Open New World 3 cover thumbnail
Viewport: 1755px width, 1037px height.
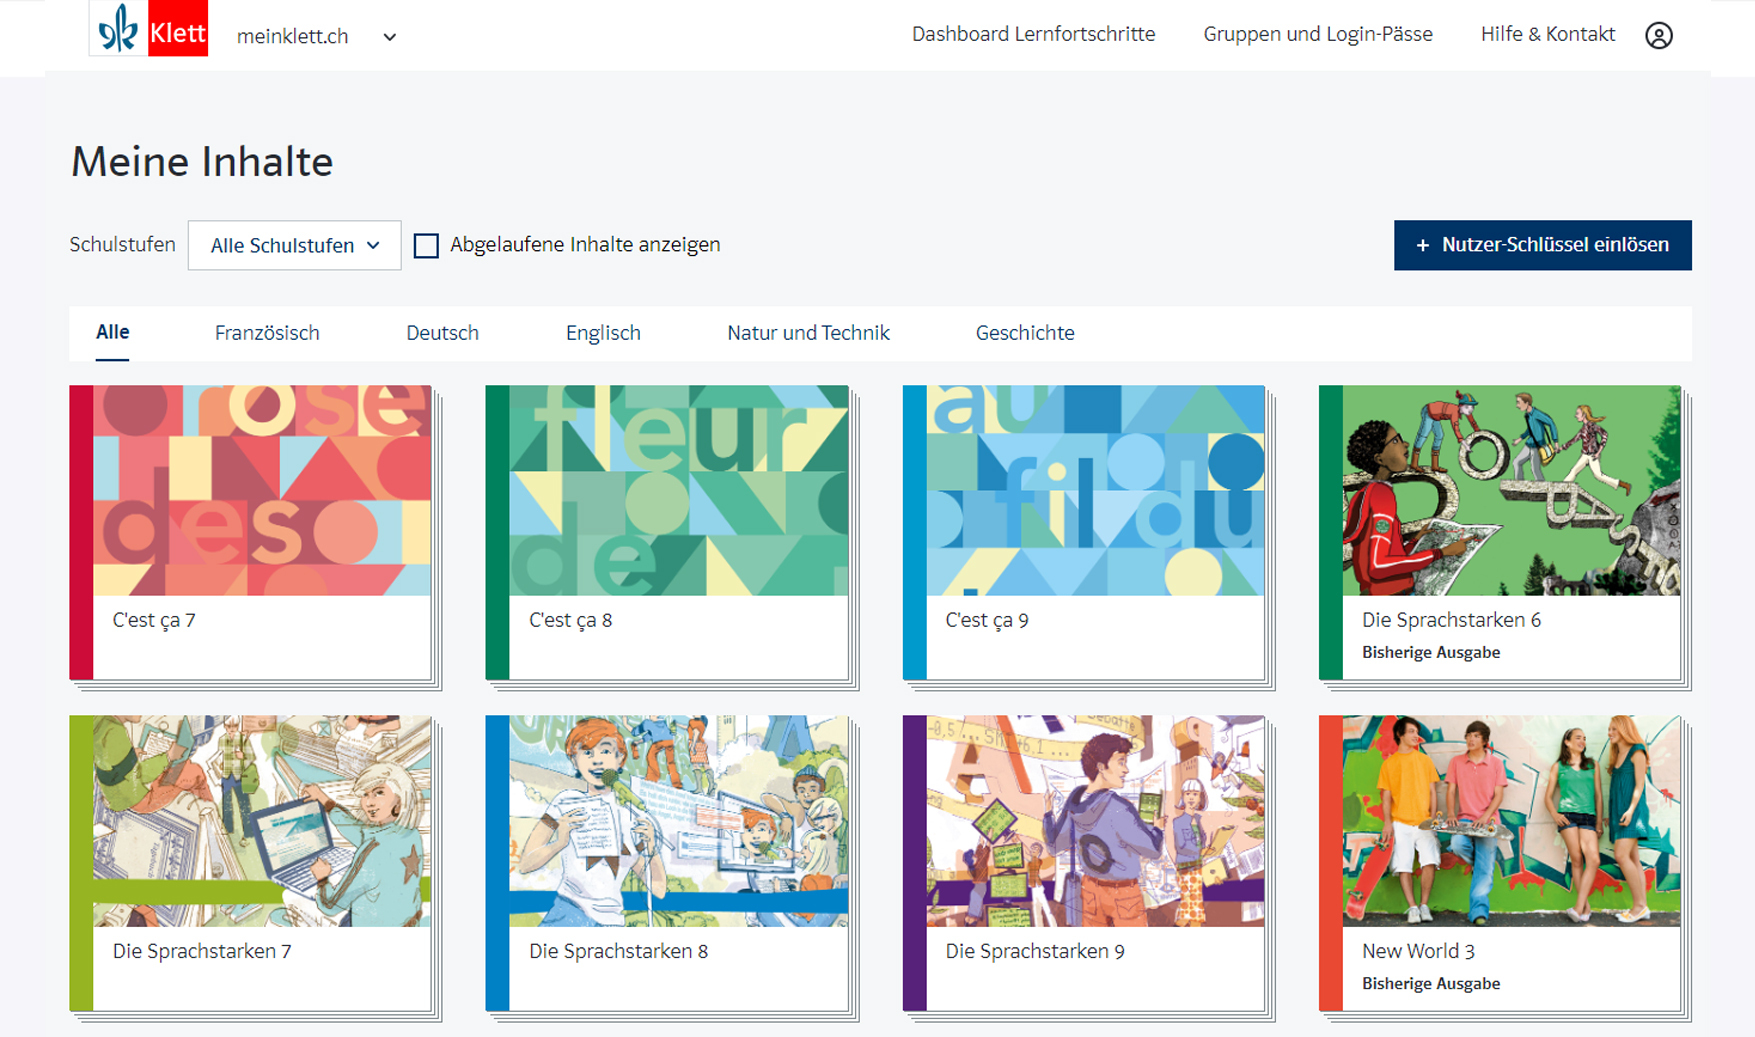pyautogui.click(x=1511, y=821)
